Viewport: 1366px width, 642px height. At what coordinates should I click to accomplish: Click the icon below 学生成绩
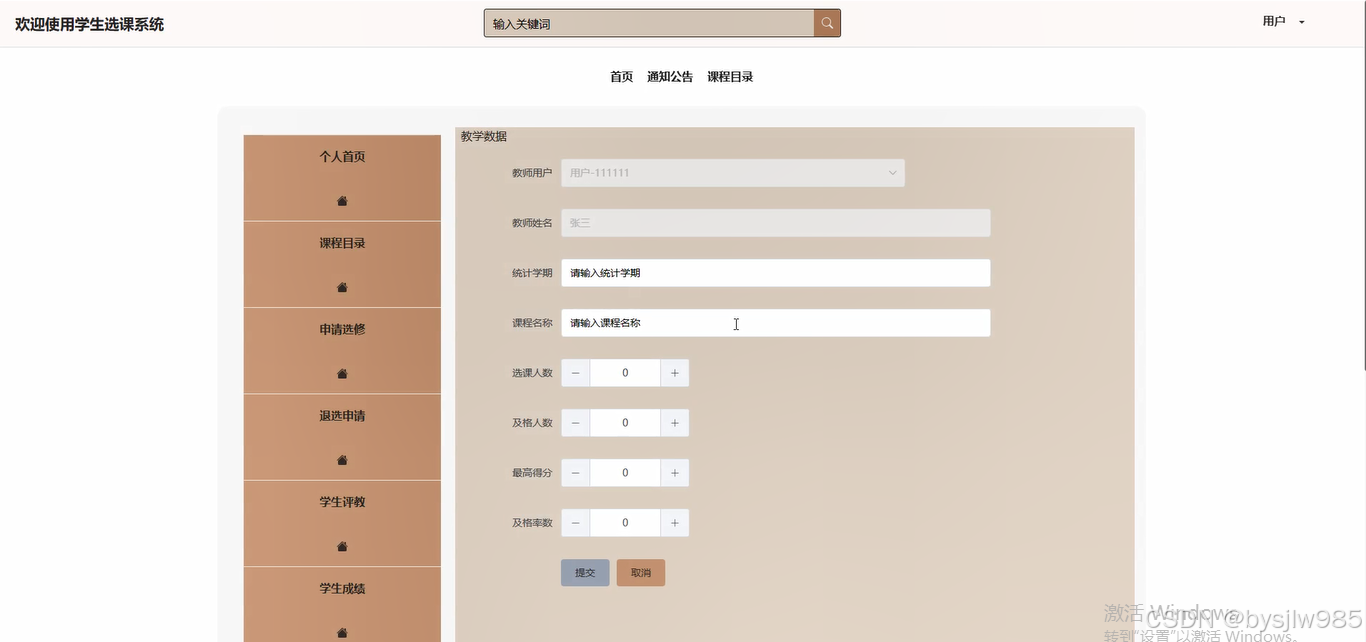click(x=341, y=632)
